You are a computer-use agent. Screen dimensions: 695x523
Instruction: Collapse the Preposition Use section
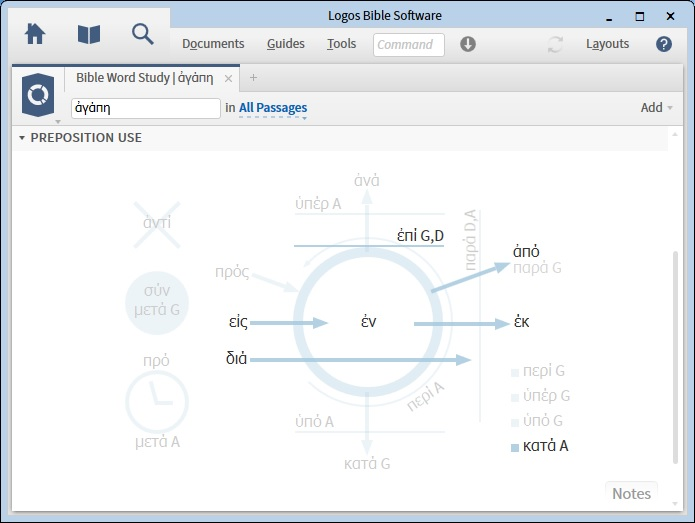coord(22,138)
